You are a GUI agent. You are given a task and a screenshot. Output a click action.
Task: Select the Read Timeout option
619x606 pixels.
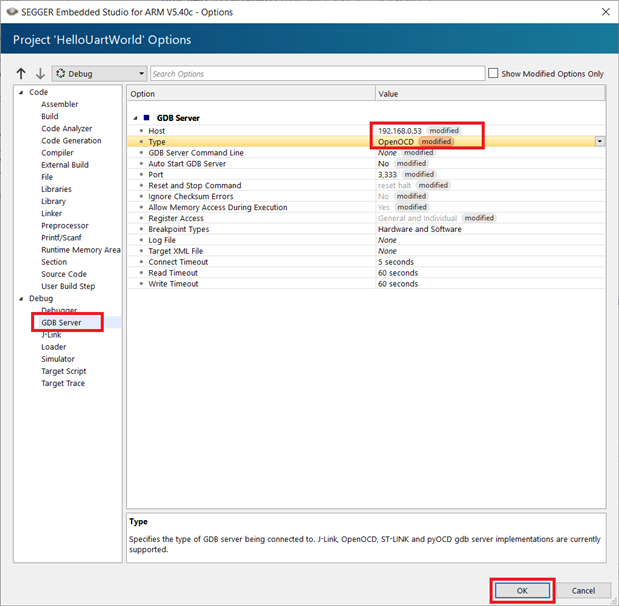point(366,273)
